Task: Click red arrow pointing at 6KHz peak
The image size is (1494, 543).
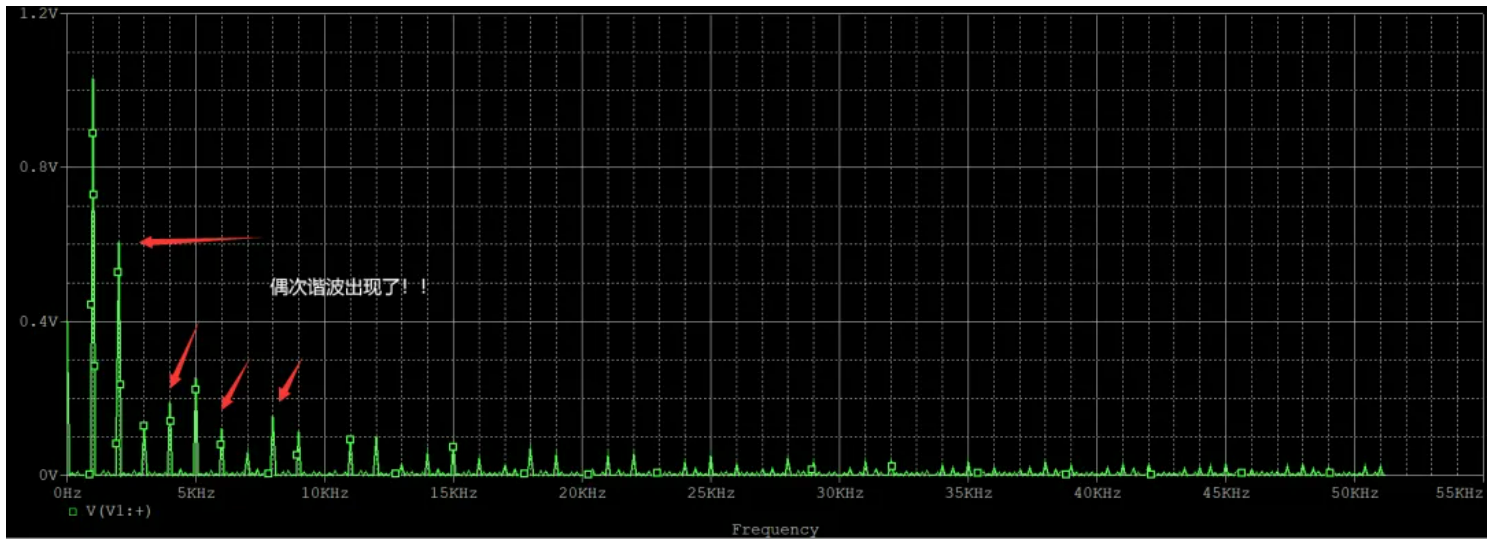Action: (x=234, y=385)
